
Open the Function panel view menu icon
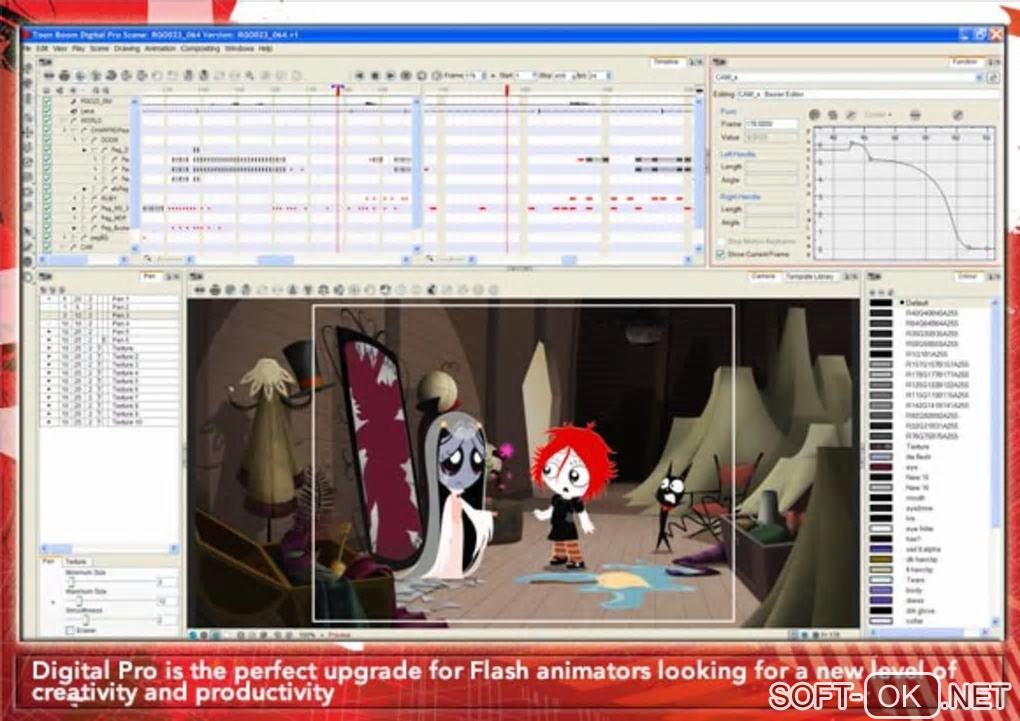(x=719, y=62)
